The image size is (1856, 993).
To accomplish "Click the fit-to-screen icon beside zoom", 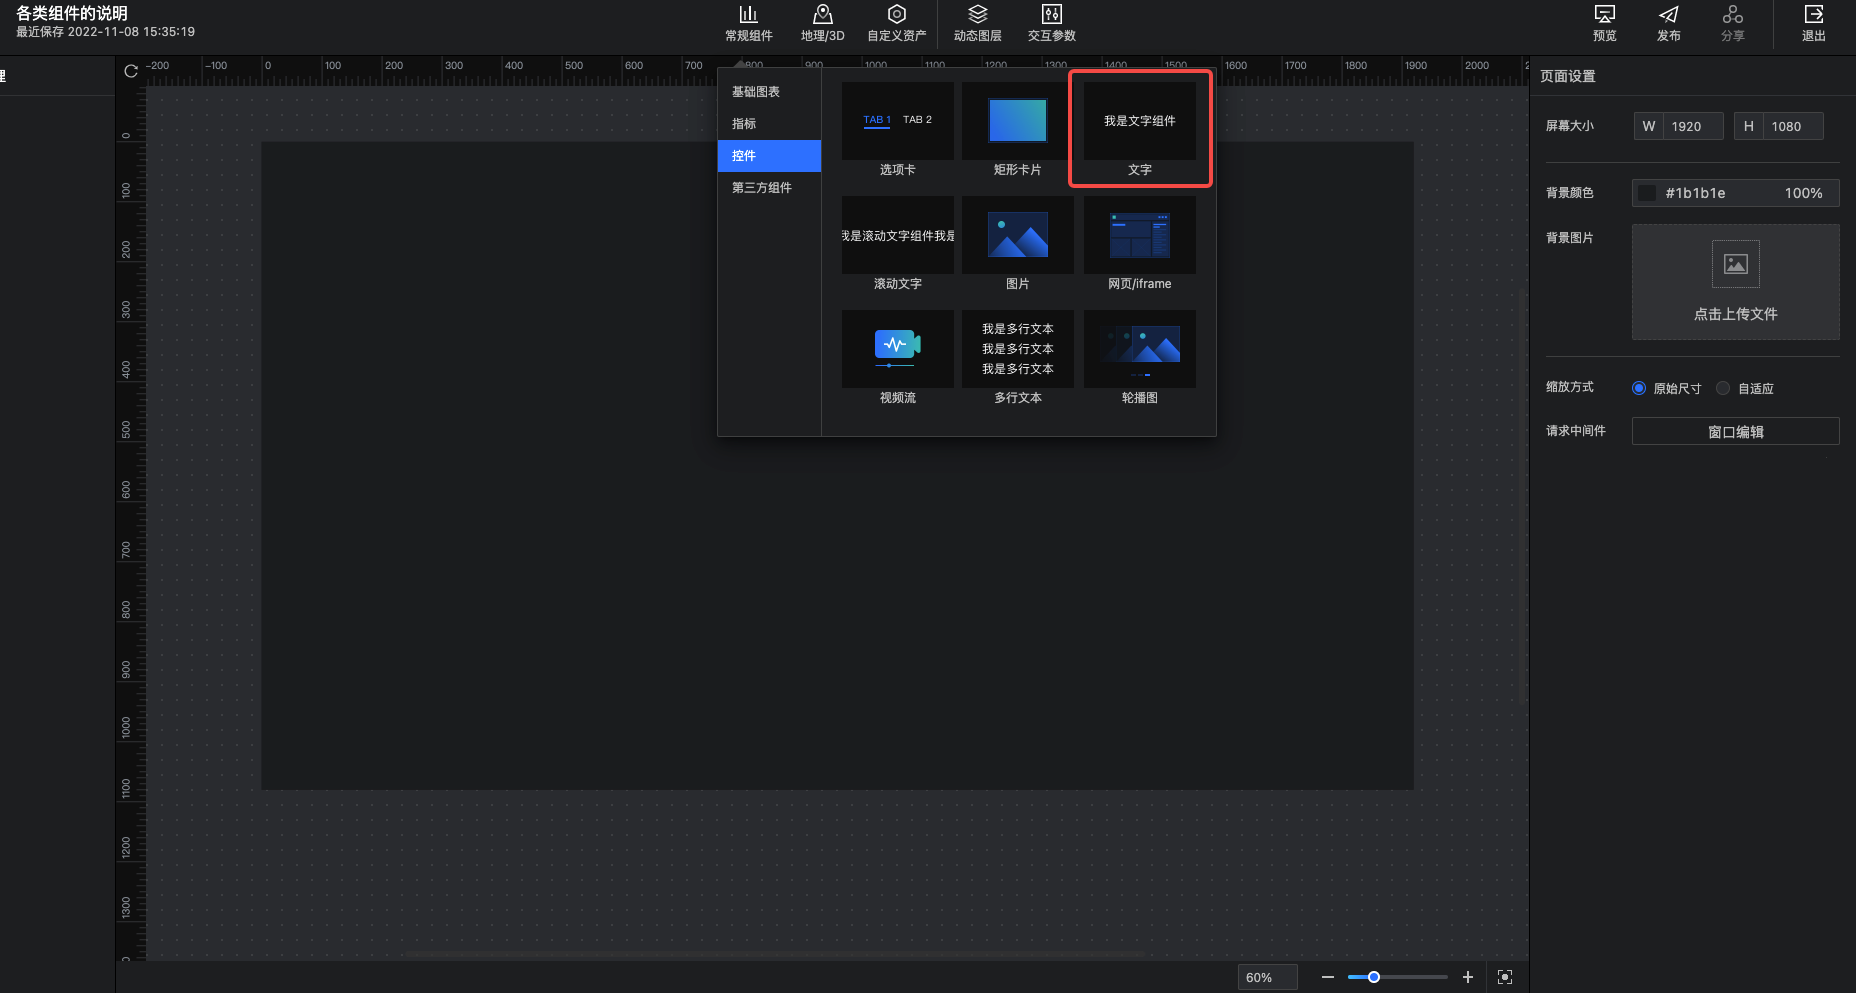I will click(x=1505, y=977).
